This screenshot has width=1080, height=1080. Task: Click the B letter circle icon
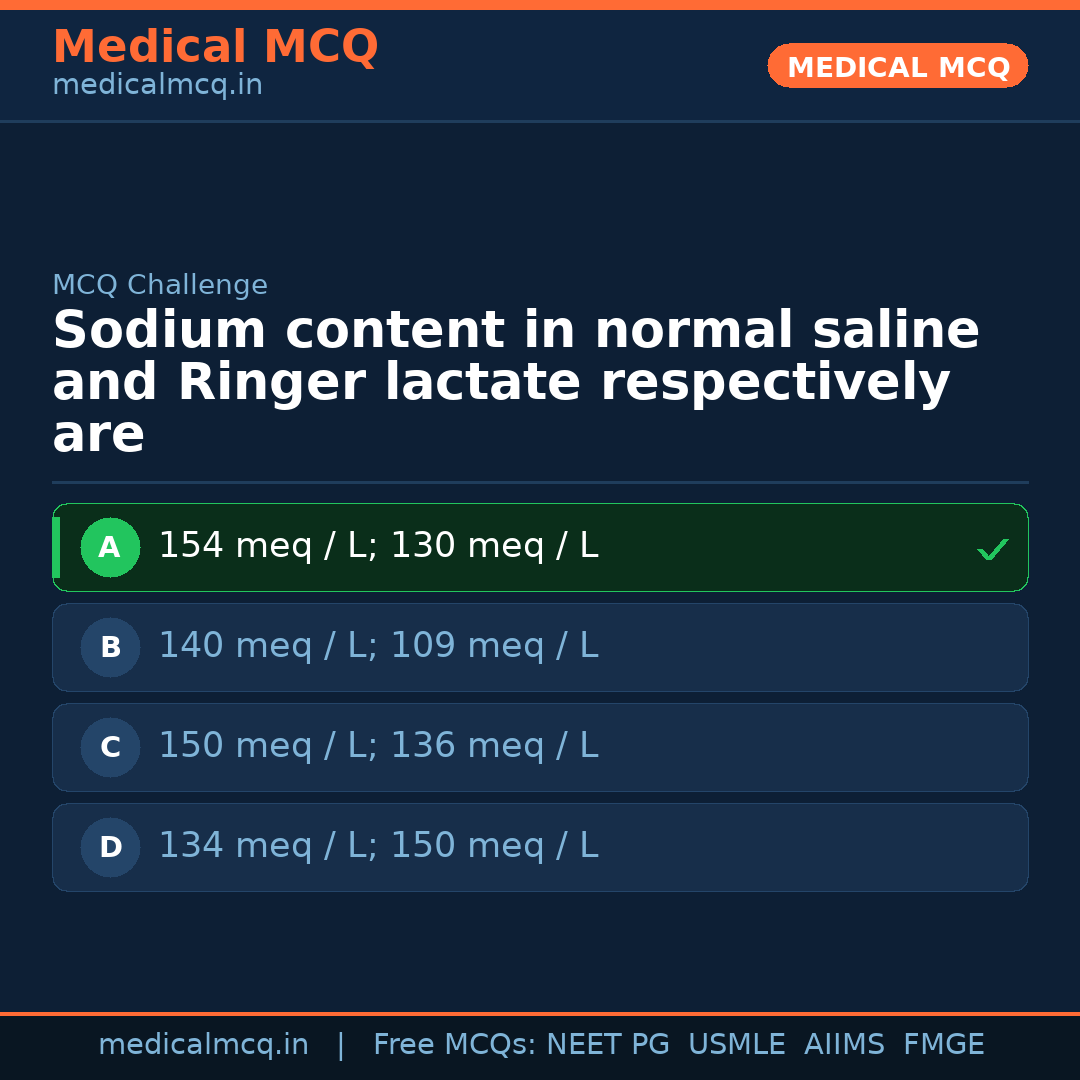coord(110,647)
